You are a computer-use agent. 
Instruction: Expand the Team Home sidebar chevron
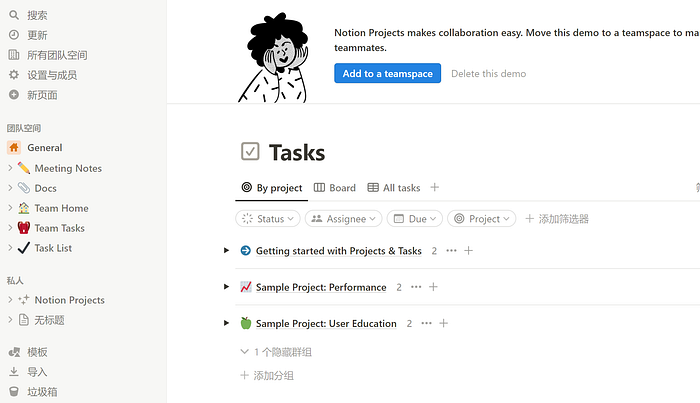point(10,208)
